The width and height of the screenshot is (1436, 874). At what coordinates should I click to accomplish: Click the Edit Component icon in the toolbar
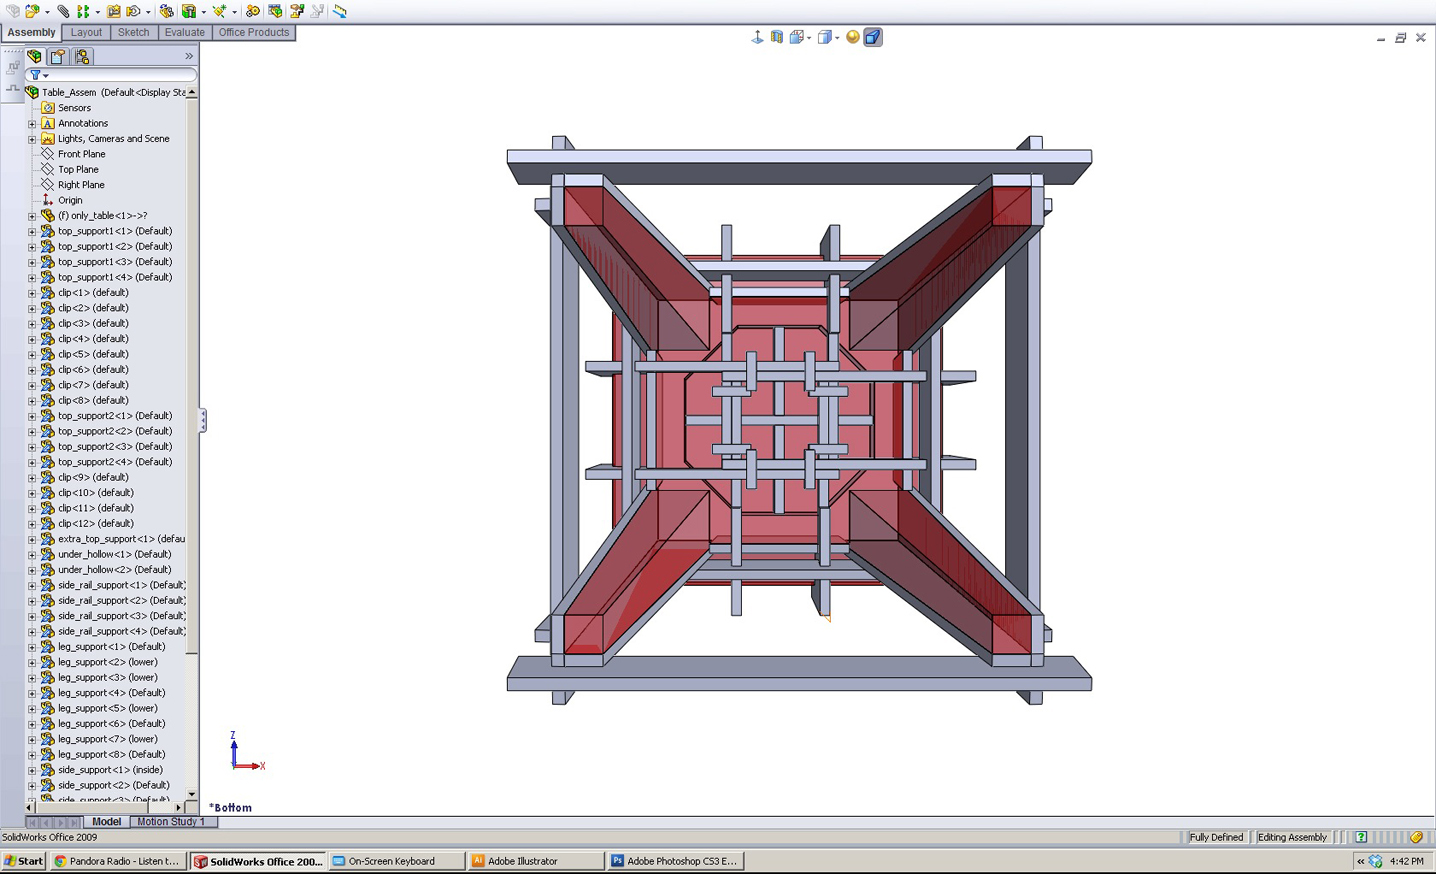(x=12, y=11)
